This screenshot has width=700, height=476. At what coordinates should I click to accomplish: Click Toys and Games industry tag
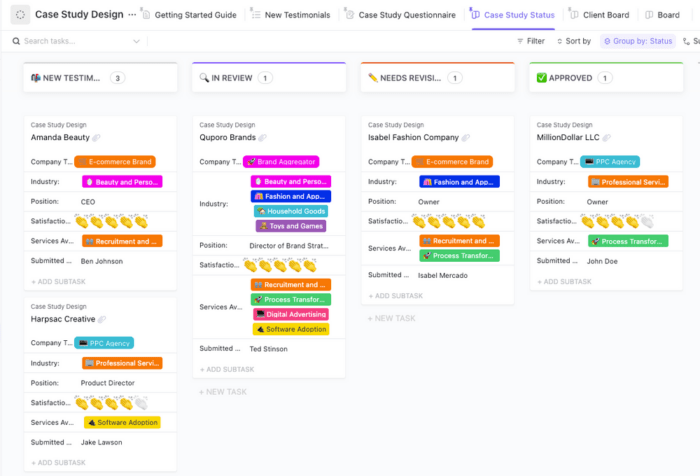(x=291, y=226)
